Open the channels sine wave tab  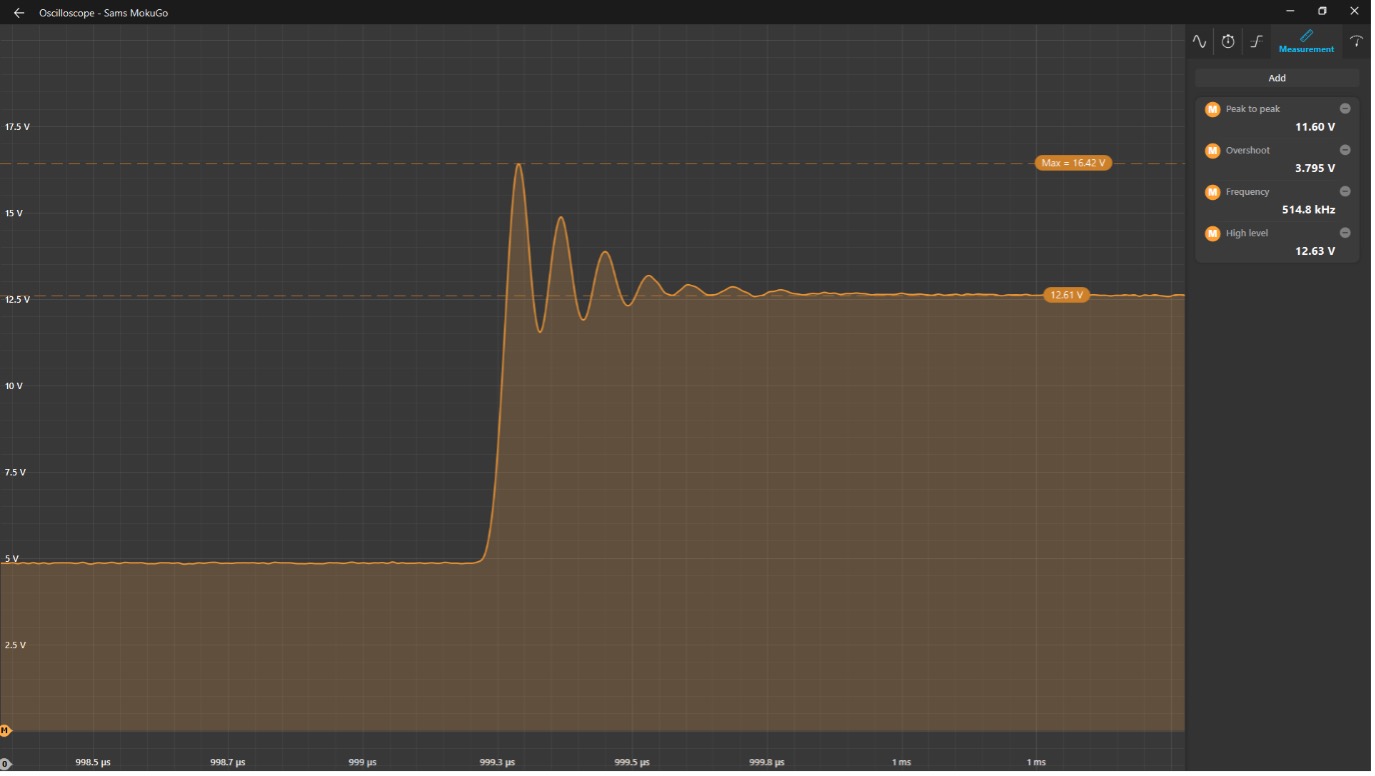(1199, 42)
